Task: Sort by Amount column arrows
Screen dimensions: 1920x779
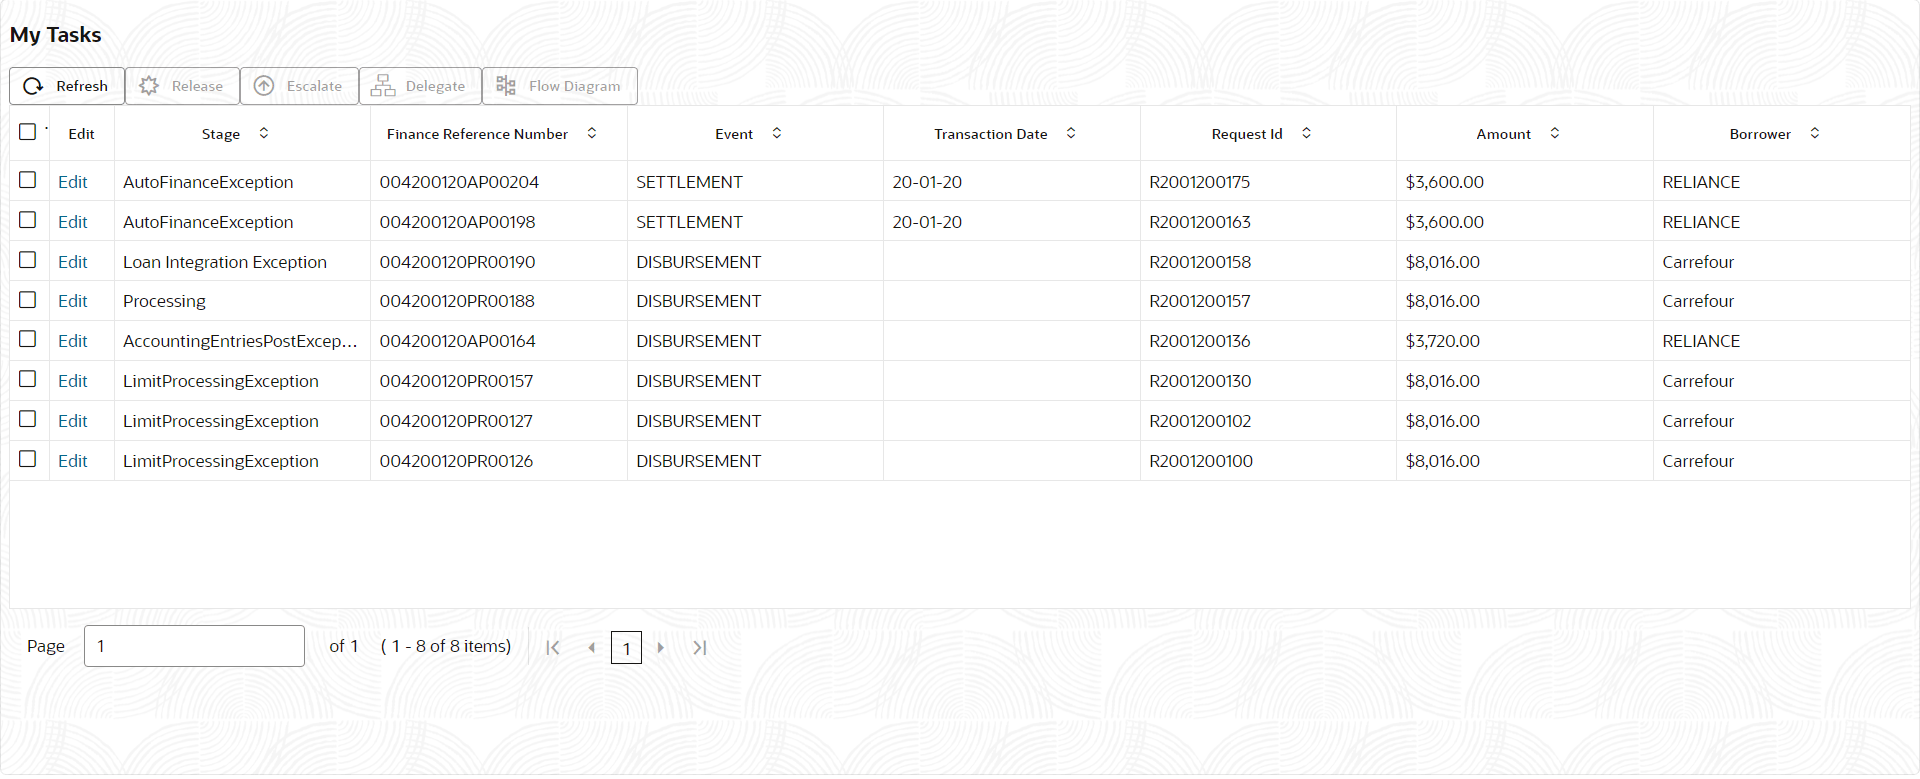Action: pyautogui.click(x=1555, y=133)
